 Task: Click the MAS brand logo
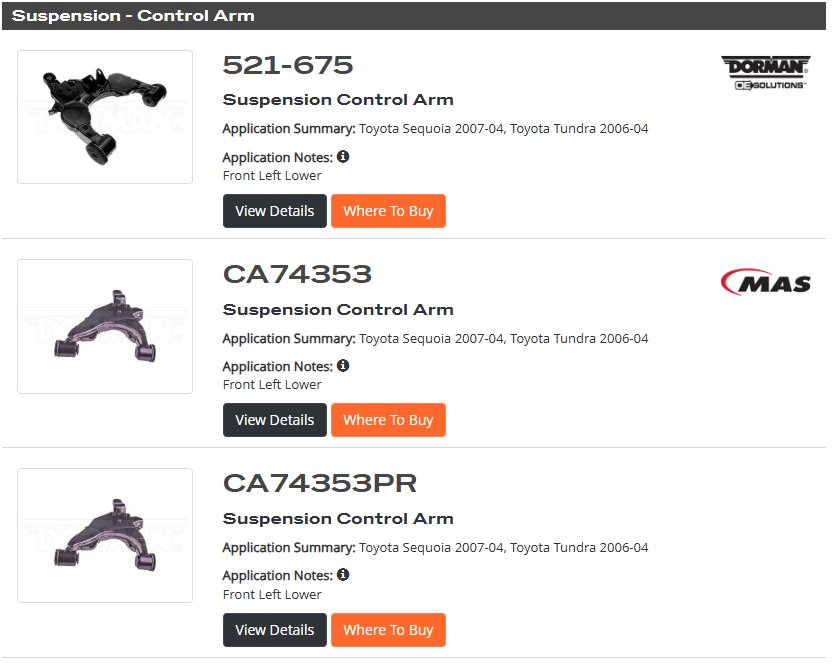tap(766, 282)
